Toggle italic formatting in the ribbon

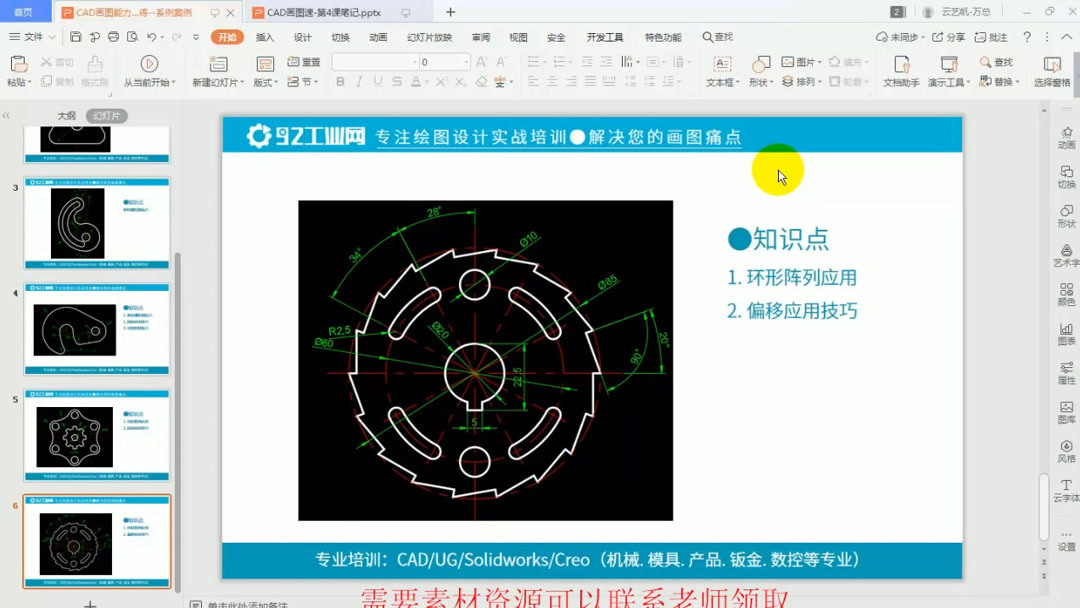pyautogui.click(x=359, y=80)
